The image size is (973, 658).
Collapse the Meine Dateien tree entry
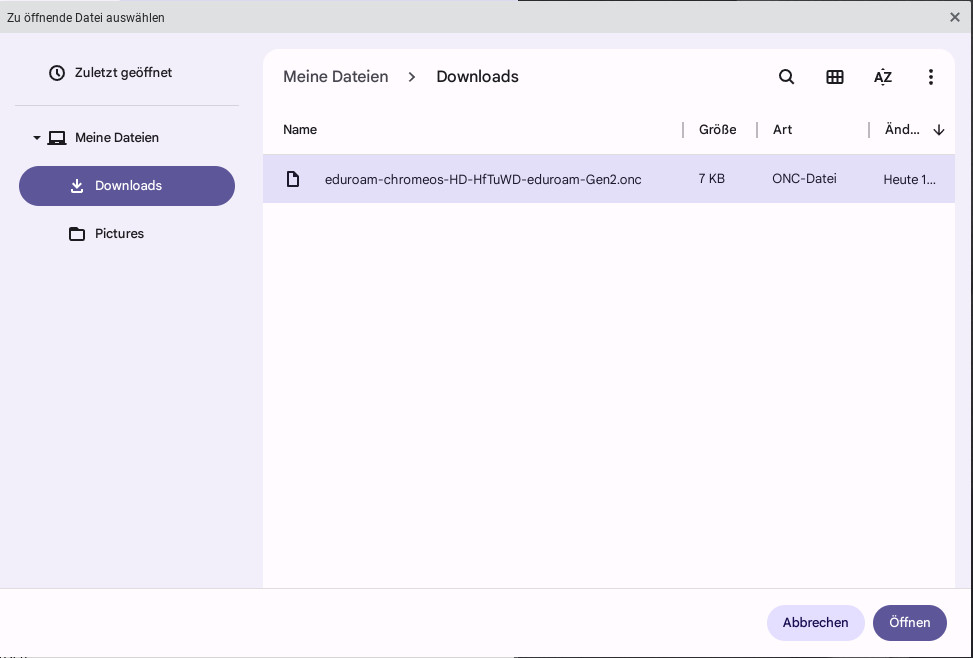click(x=37, y=137)
